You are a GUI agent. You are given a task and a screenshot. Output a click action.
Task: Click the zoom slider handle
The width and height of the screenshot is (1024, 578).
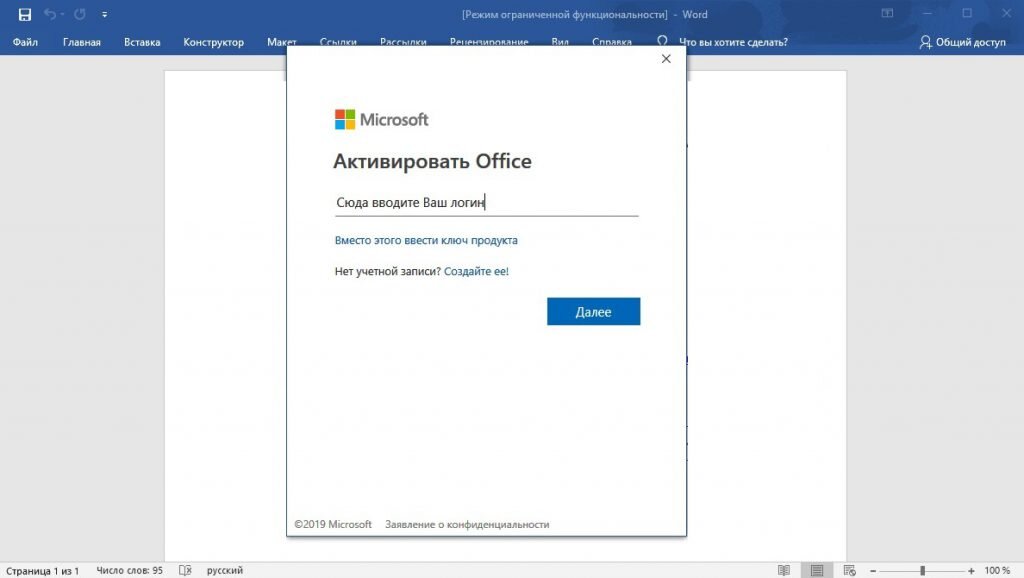[922, 570]
